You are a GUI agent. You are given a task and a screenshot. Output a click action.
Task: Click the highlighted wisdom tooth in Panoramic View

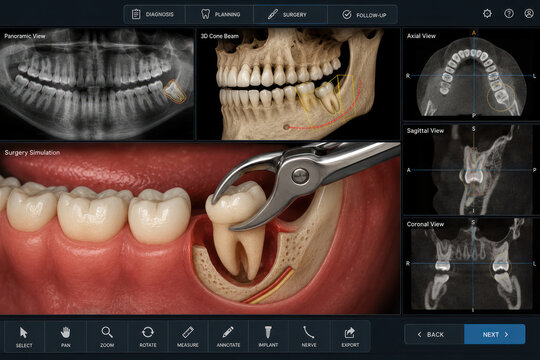[x=175, y=92]
